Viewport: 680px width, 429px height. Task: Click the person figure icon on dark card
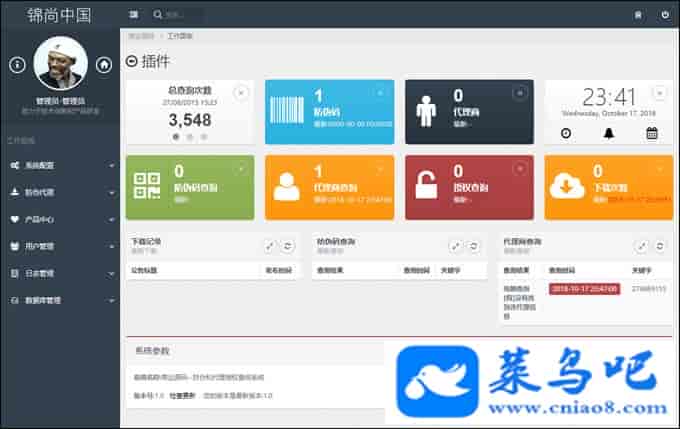[426, 111]
